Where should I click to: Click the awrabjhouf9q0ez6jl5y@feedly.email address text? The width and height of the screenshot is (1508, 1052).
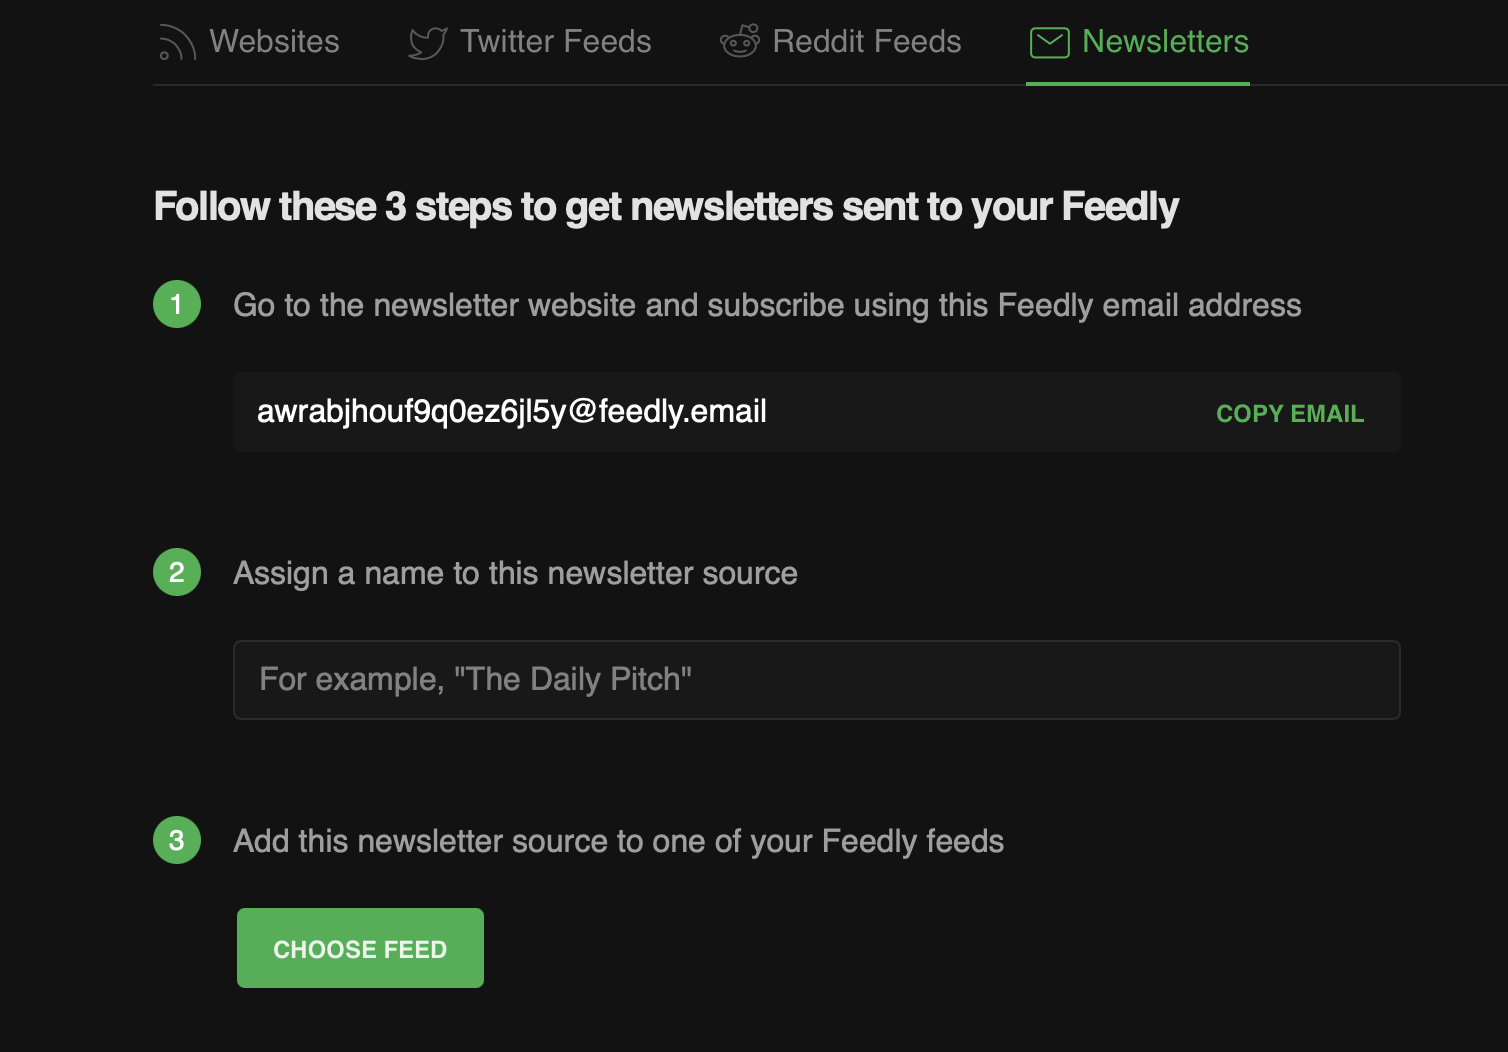512,411
